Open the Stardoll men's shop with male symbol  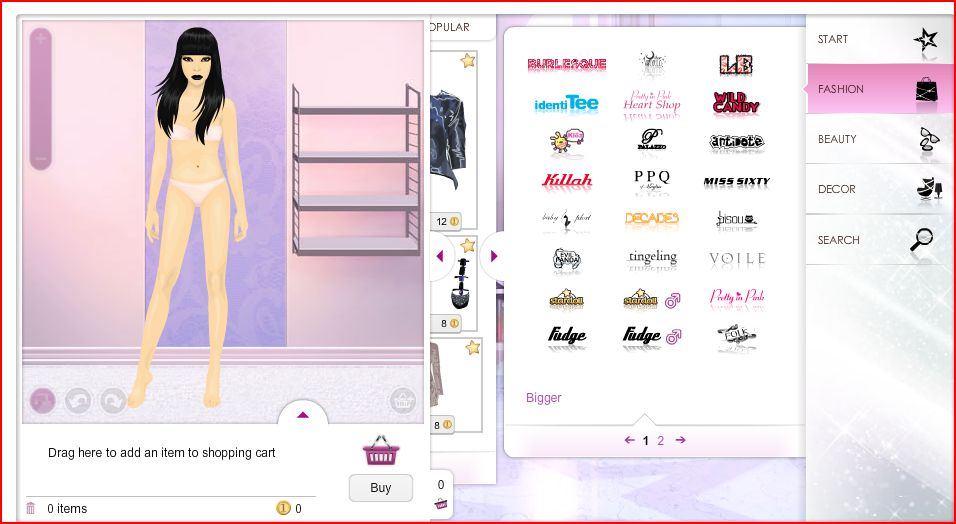click(651, 298)
